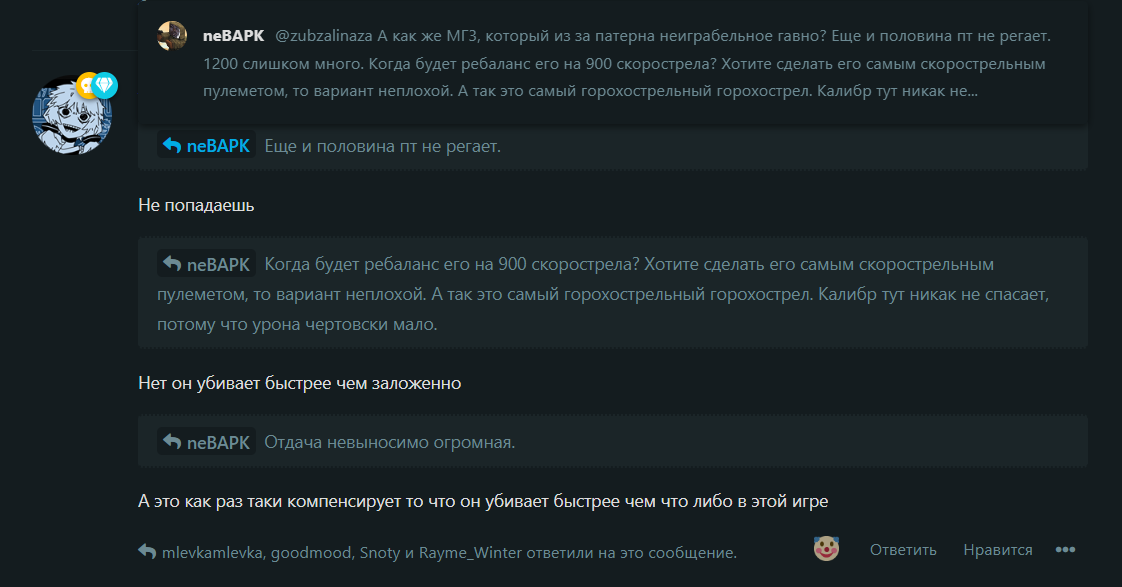Open the post author's anime avatar

click(x=72, y=115)
